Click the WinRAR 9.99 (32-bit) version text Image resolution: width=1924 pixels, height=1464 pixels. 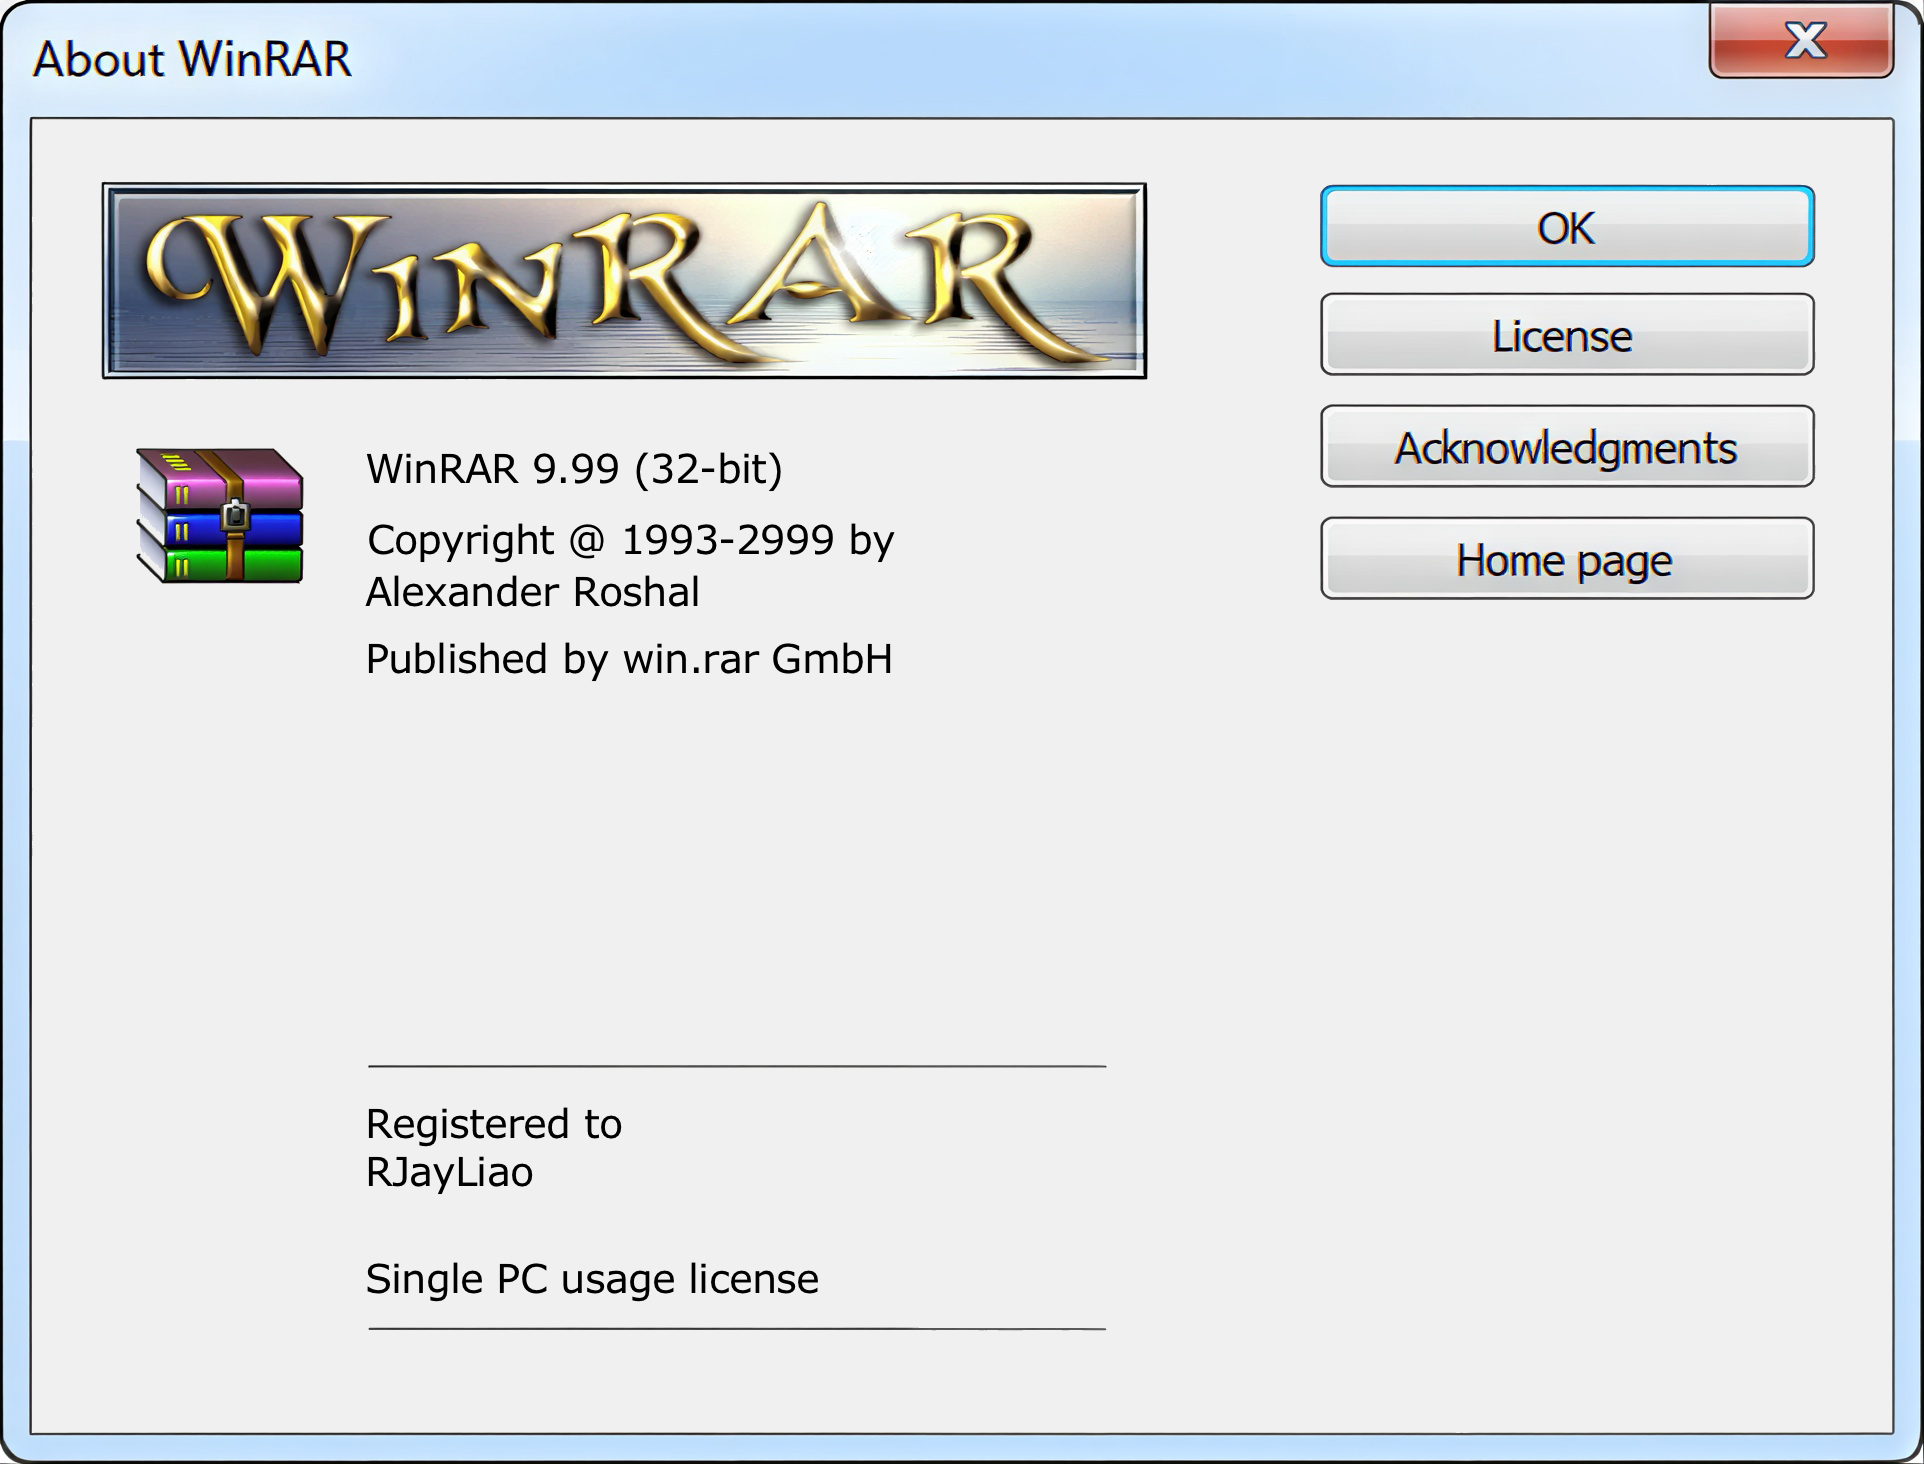point(574,468)
